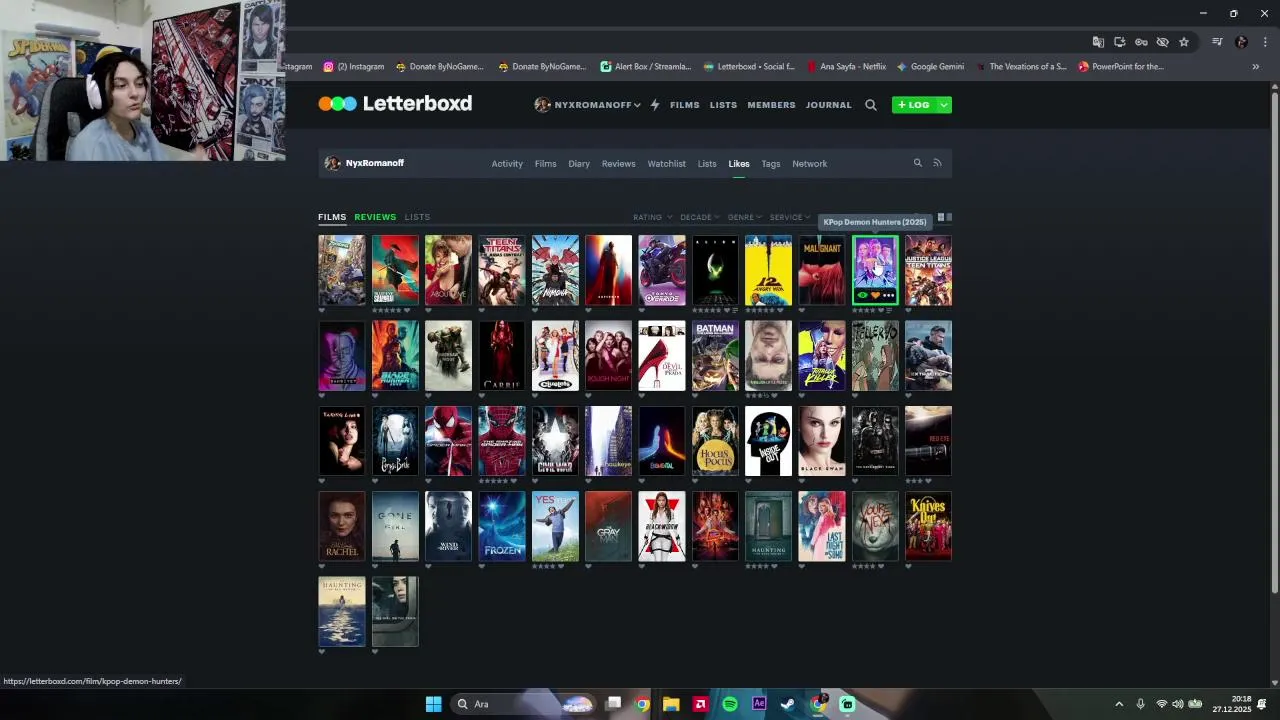Toggle like heart on KPop Demon Hunters poster
1280x720 pixels.
click(875, 296)
